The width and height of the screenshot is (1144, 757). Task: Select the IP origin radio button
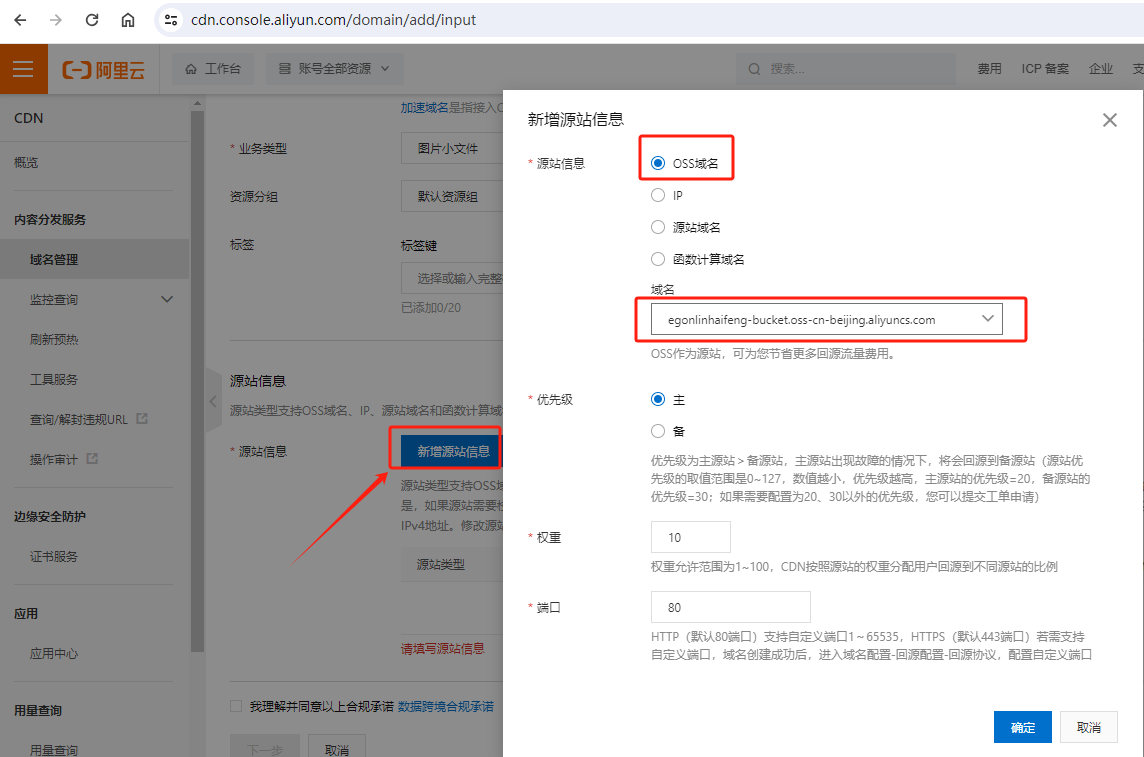[657, 196]
